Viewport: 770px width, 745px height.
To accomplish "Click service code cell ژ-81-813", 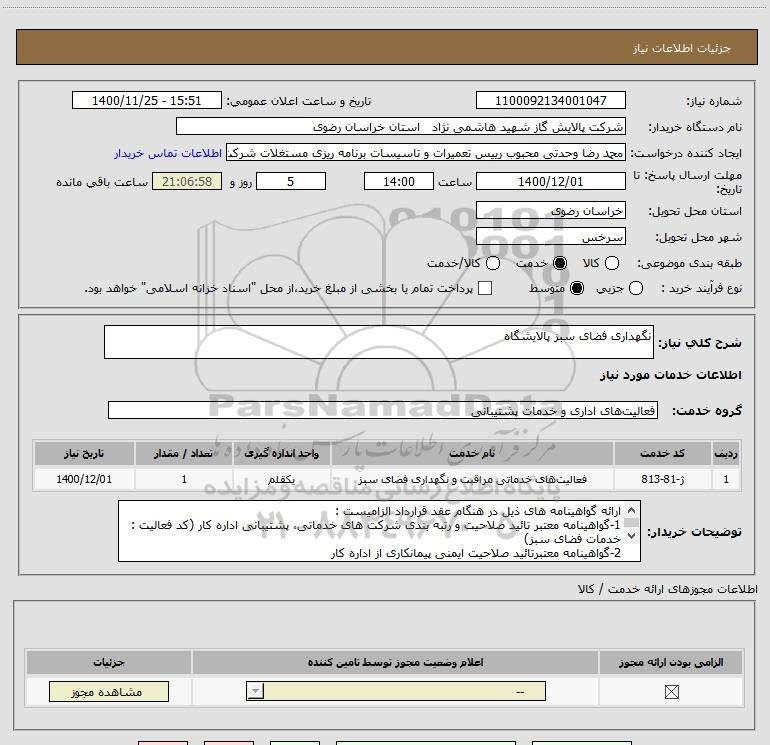I will pos(662,479).
